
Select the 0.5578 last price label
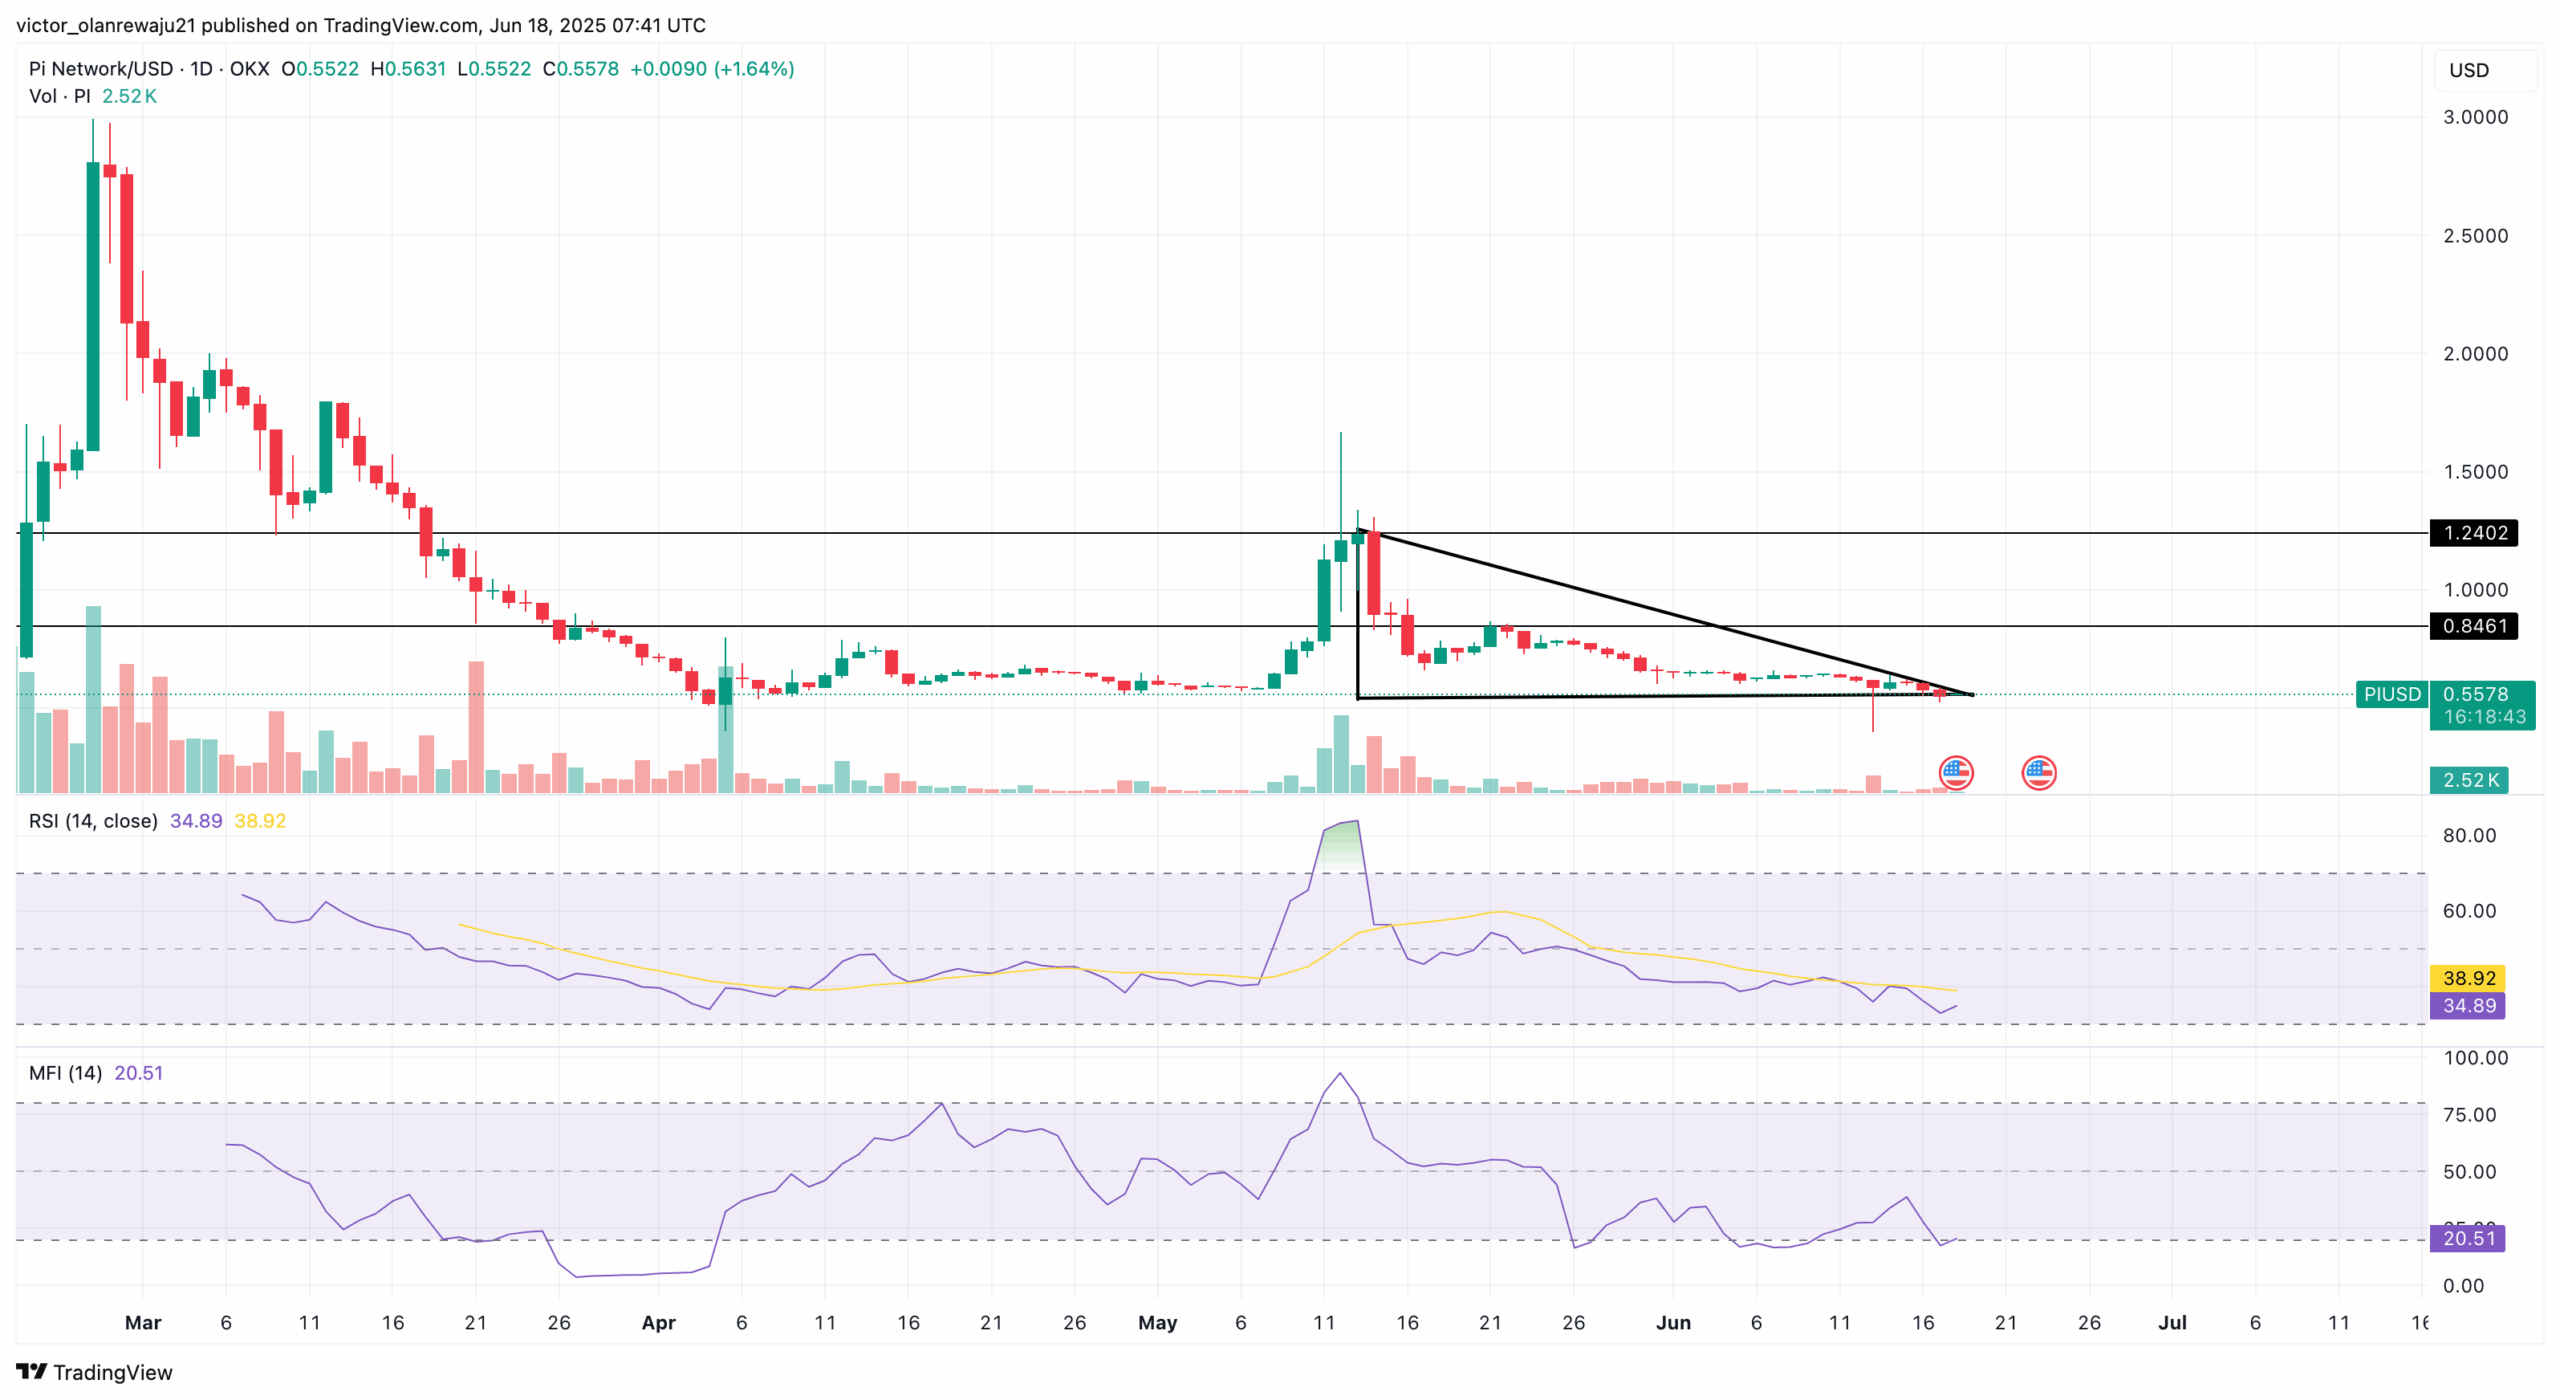coord(2475,694)
